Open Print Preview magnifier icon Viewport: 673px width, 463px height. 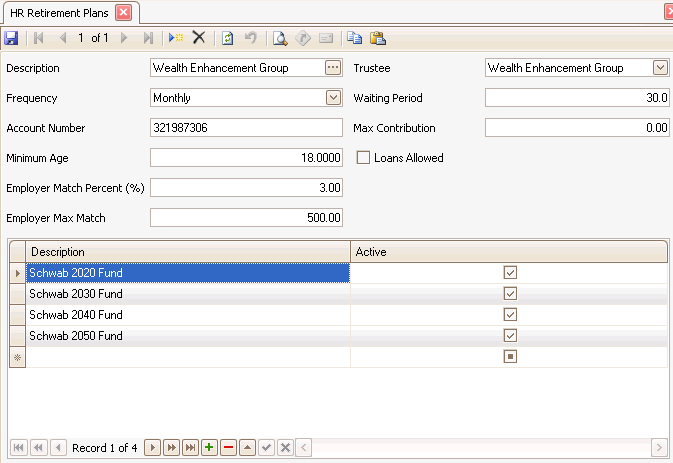[x=281, y=38]
